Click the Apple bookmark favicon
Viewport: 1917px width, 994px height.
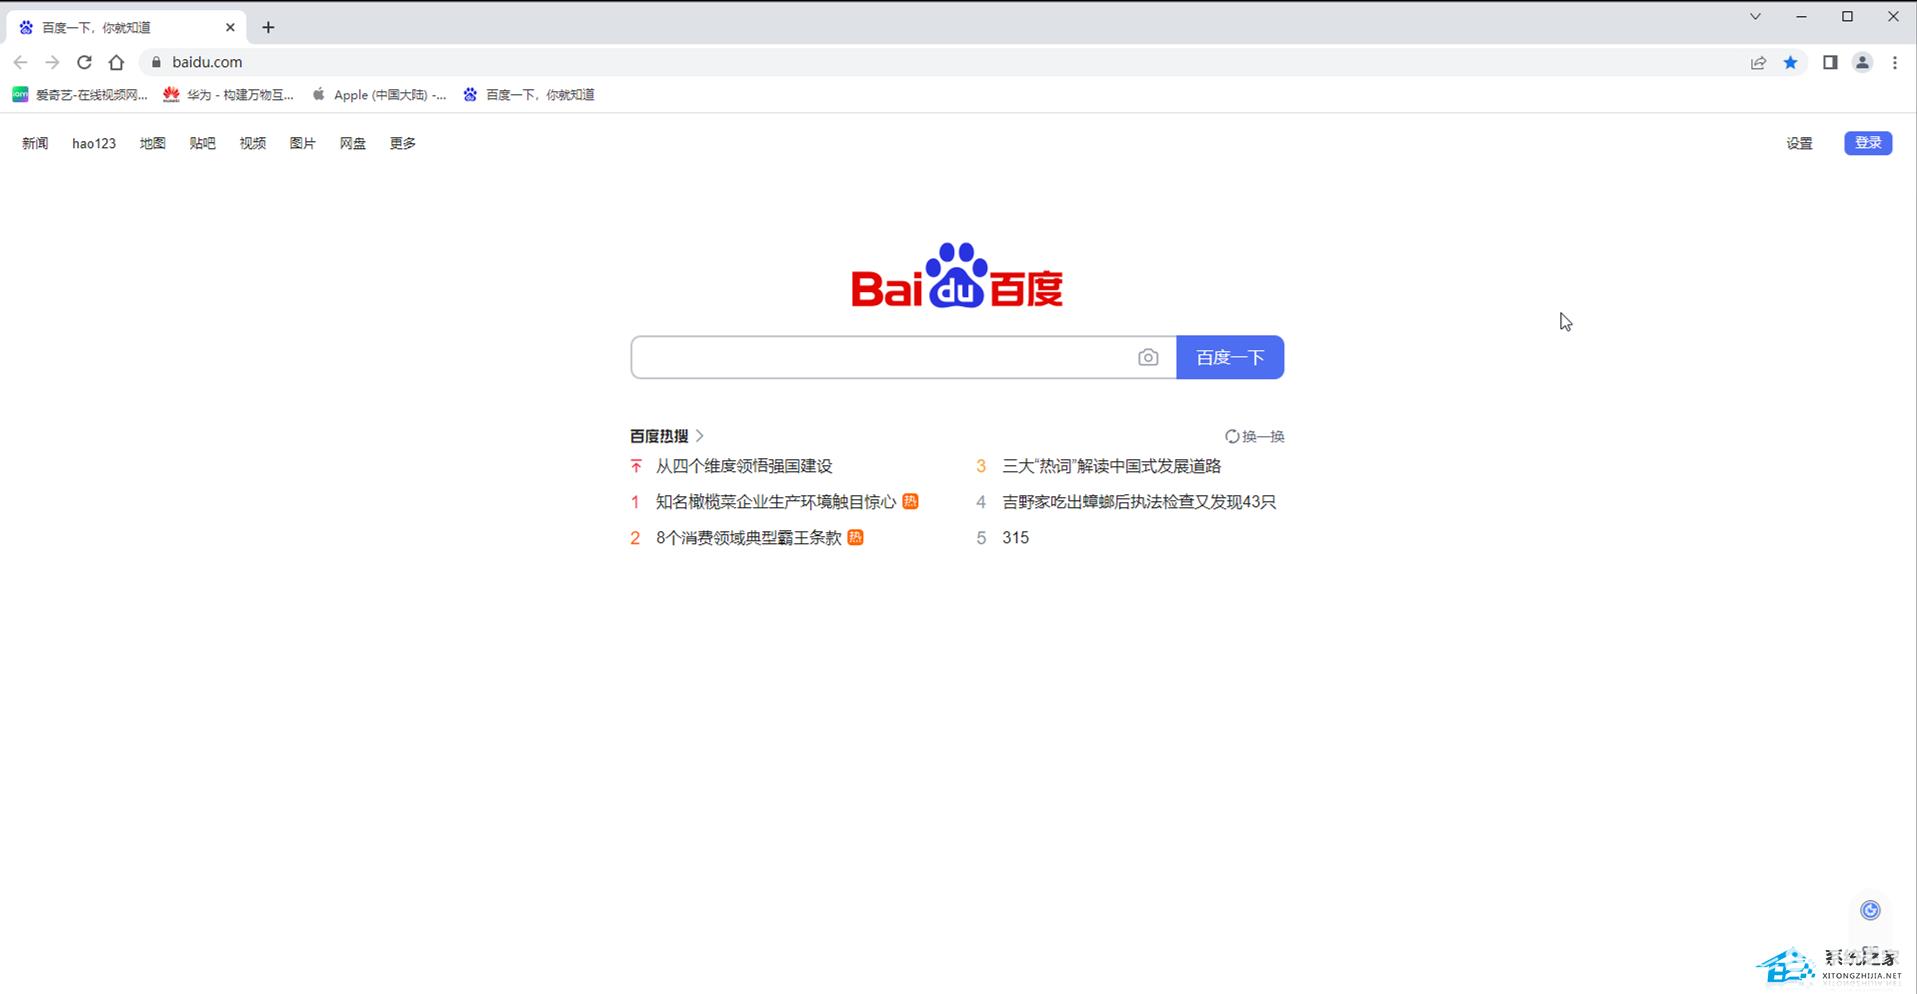pyautogui.click(x=319, y=94)
